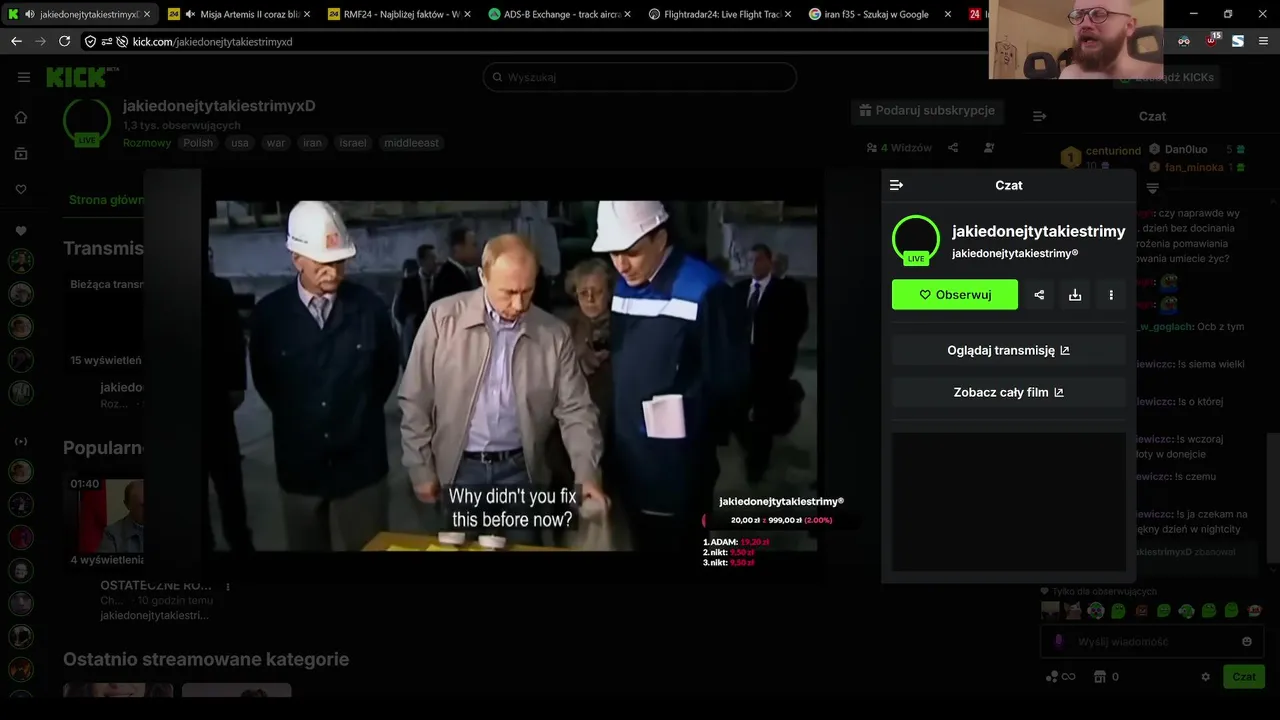Viewport: 1280px width, 720px height.
Task: Collapse the stream chat beside Załadźdź KICKs
Action: [1039, 116]
